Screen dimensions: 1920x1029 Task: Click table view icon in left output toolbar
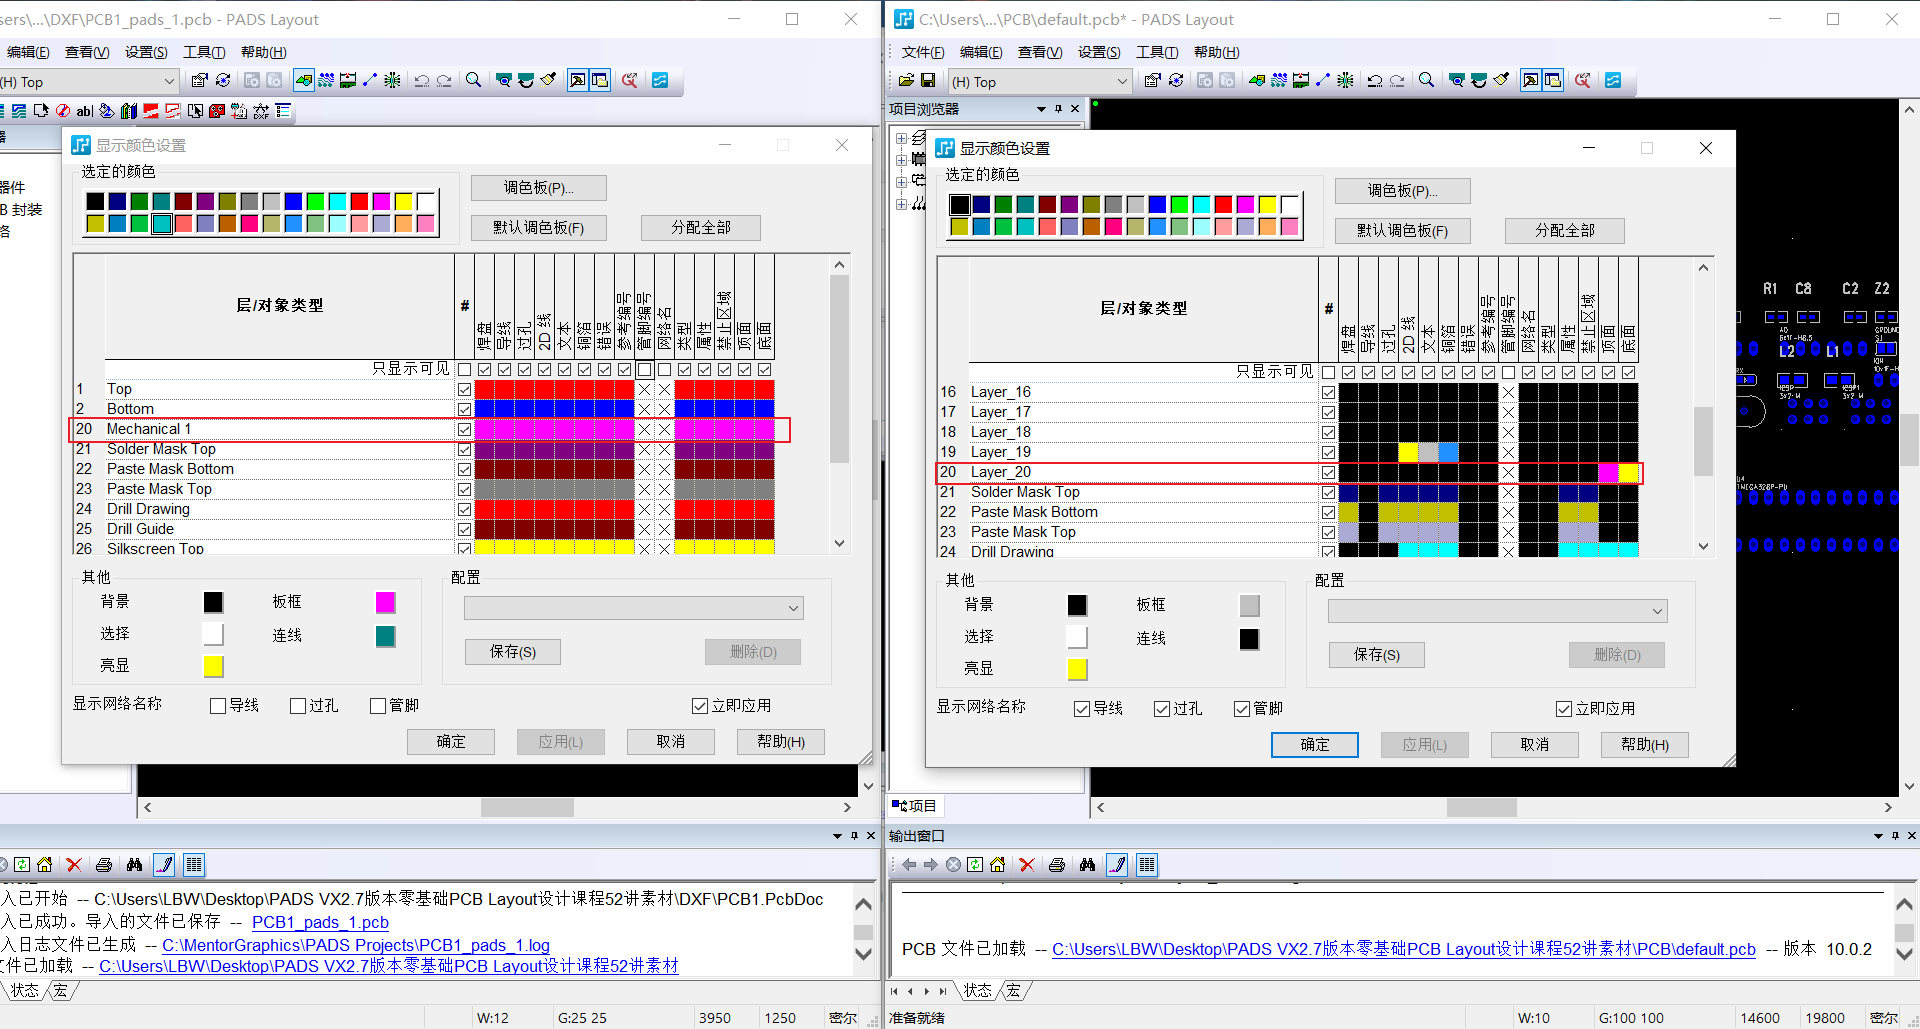[194, 865]
